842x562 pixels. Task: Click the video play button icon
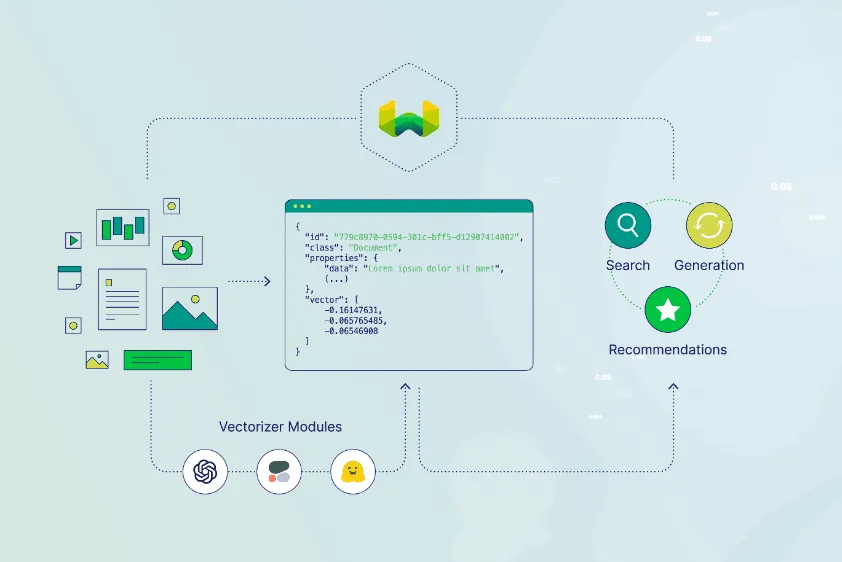[73, 240]
